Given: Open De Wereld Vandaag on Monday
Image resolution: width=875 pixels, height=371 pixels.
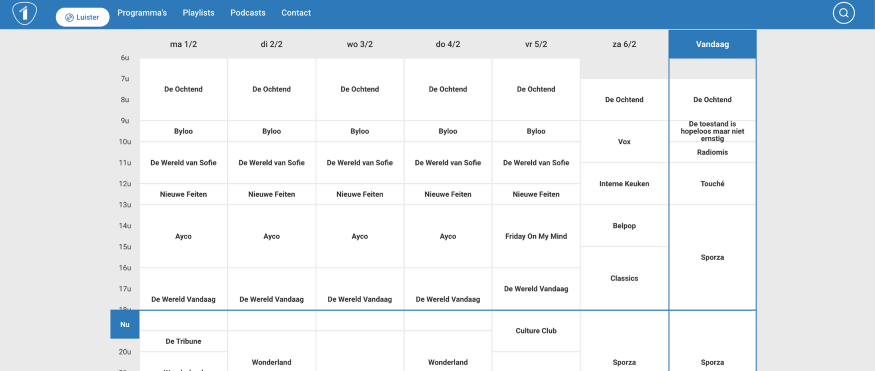Looking at the screenshot, I should tap(184, 299).
